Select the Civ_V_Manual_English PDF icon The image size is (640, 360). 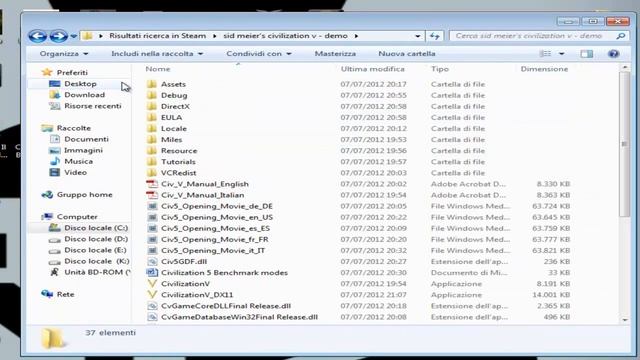click(x=152, y=184)
